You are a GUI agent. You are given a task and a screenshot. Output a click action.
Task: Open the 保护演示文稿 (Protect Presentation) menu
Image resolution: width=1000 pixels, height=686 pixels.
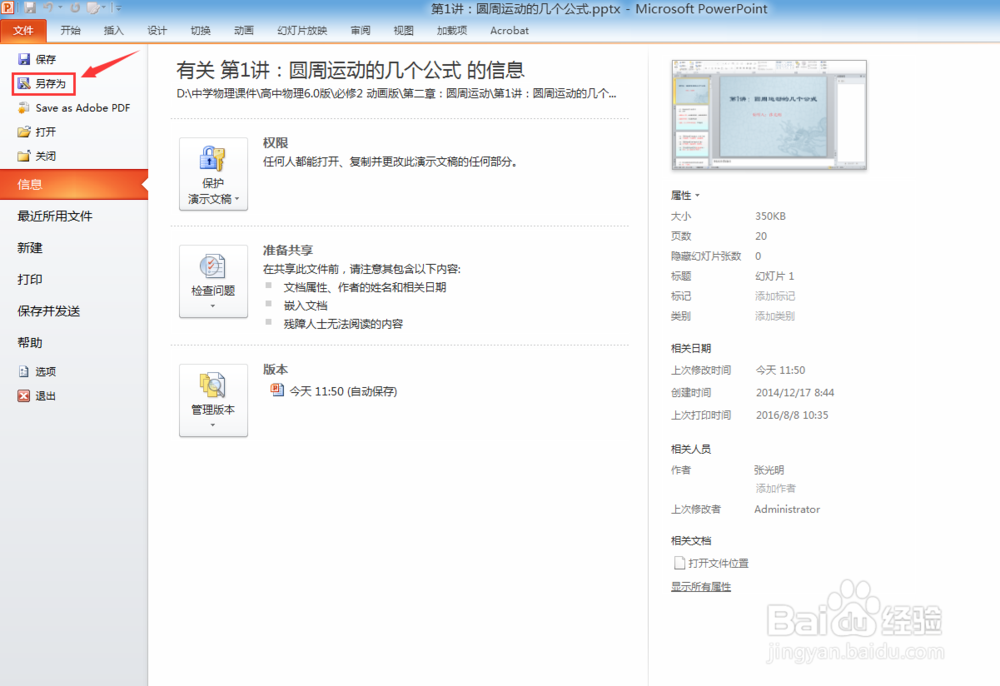[213, 174]
